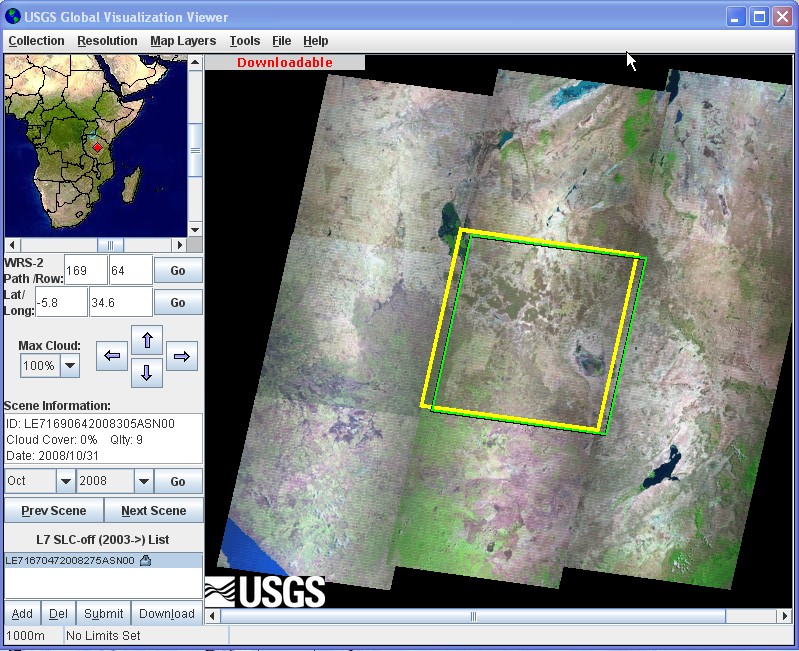799x651 pixels.
Task: Click the image pane scroll left arrow
Action: tap(212, 616)
